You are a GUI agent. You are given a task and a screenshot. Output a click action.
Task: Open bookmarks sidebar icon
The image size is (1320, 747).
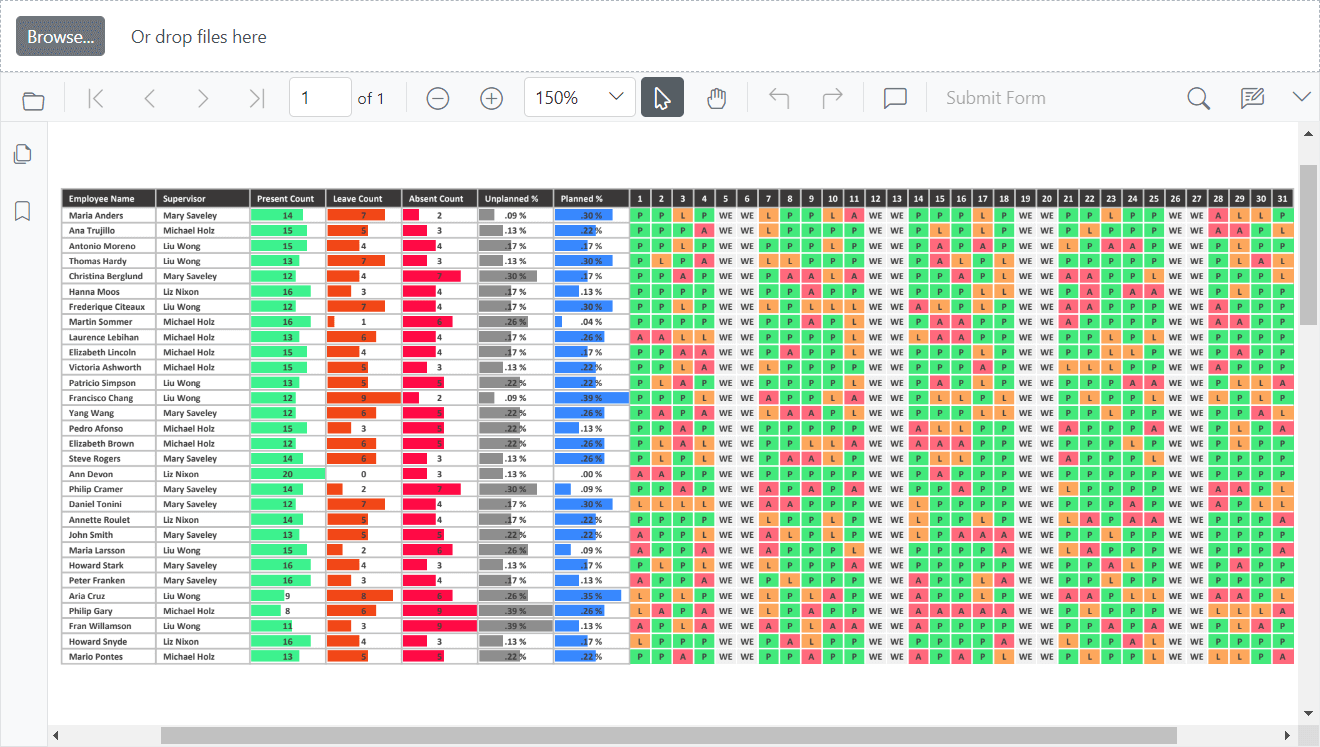(x=23, y=211)
